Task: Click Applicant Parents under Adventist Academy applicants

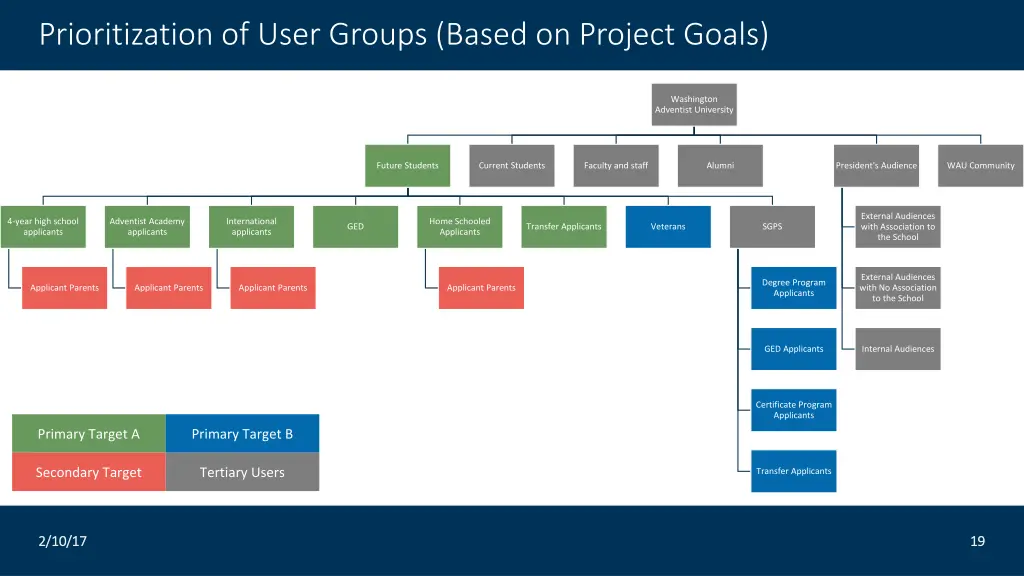Action: (168, 287)
